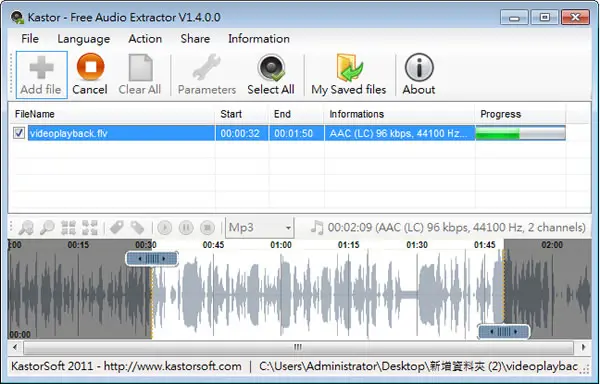600x384 pixels.
Task: Select the videoplayback.flv file name
Action: [x=69, y=133]
